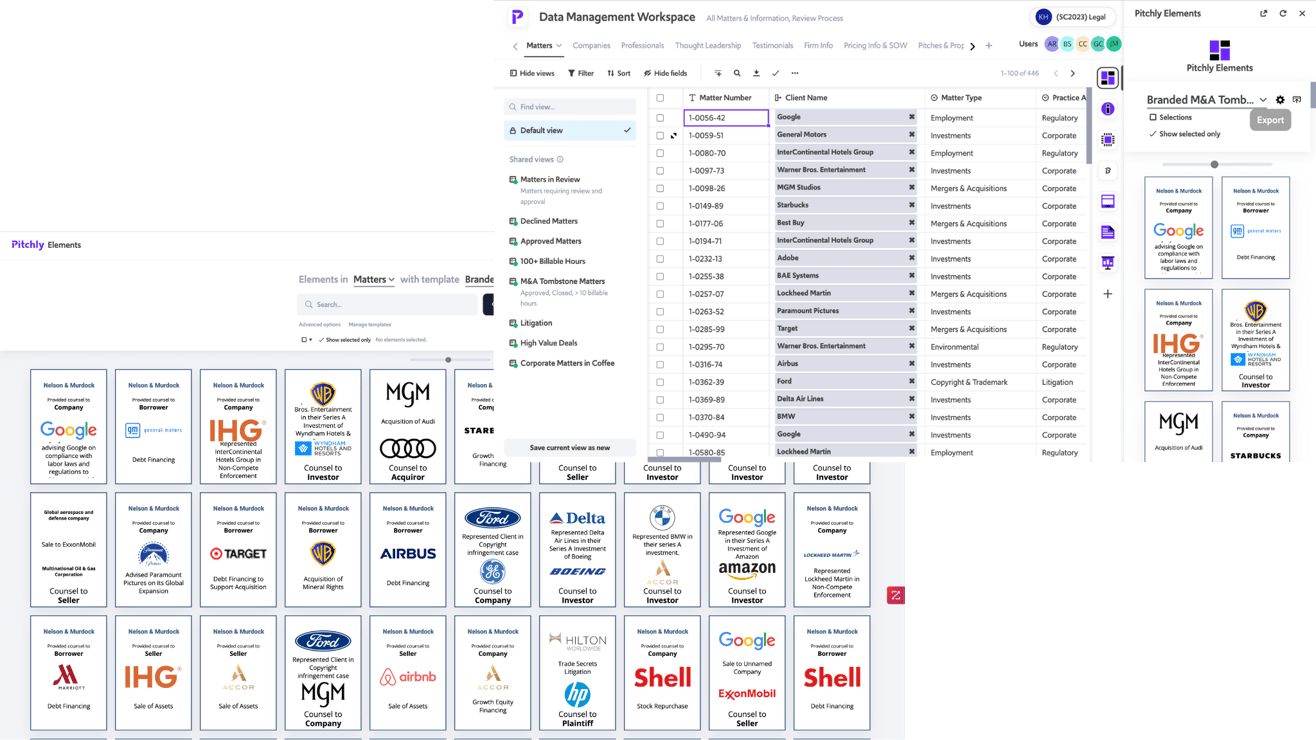Image resolution: width=1316 pixels, height=740 pixels.
Task: Open the (SC2023) Legal account menu
Action: point(1072,17)
